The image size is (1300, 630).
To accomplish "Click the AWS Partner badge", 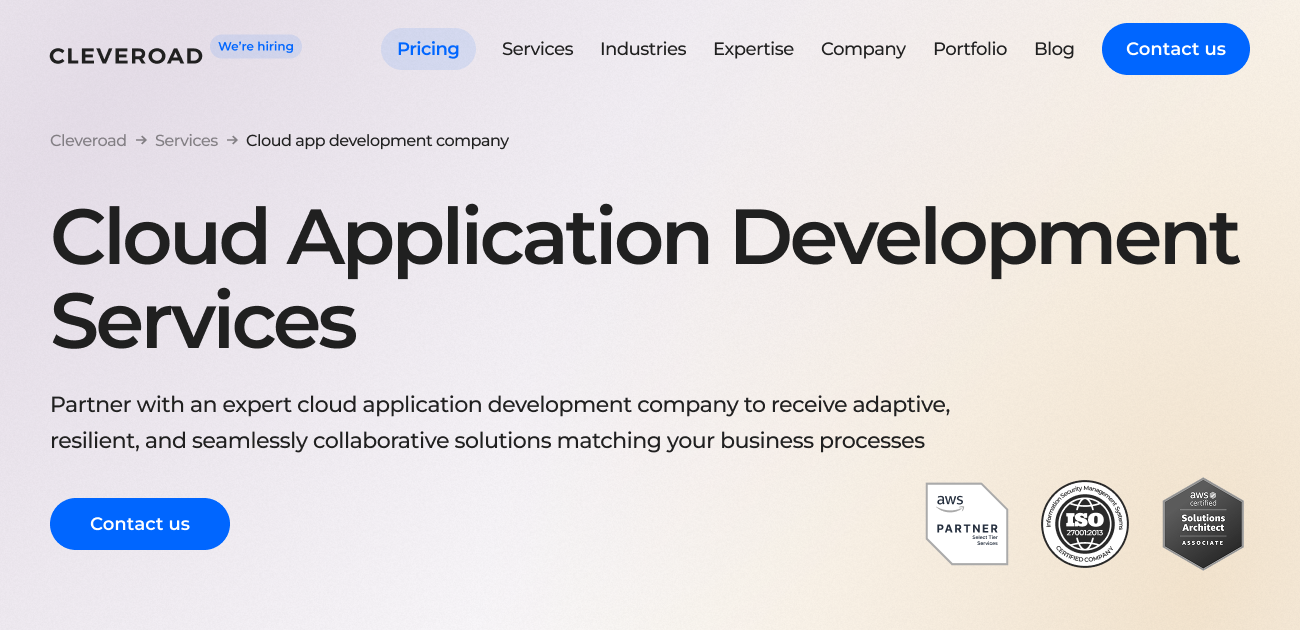I will [966, 524].
